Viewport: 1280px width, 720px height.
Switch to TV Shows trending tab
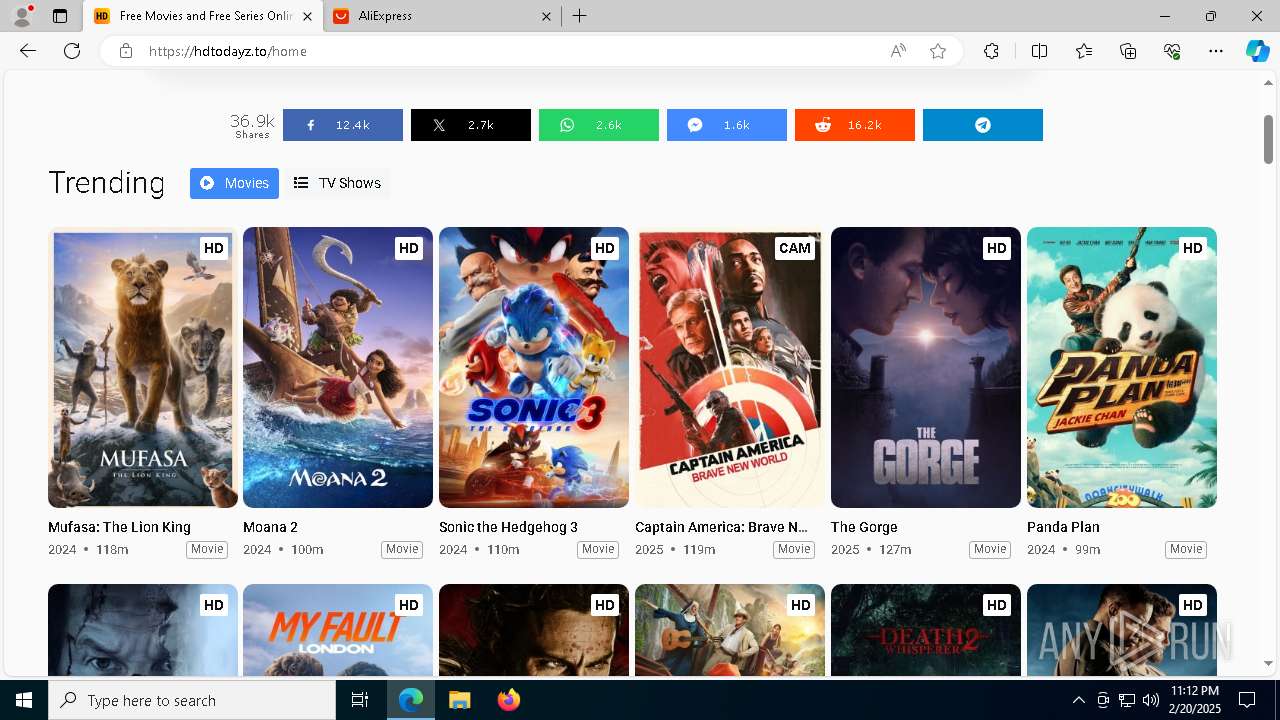point(337,183)
